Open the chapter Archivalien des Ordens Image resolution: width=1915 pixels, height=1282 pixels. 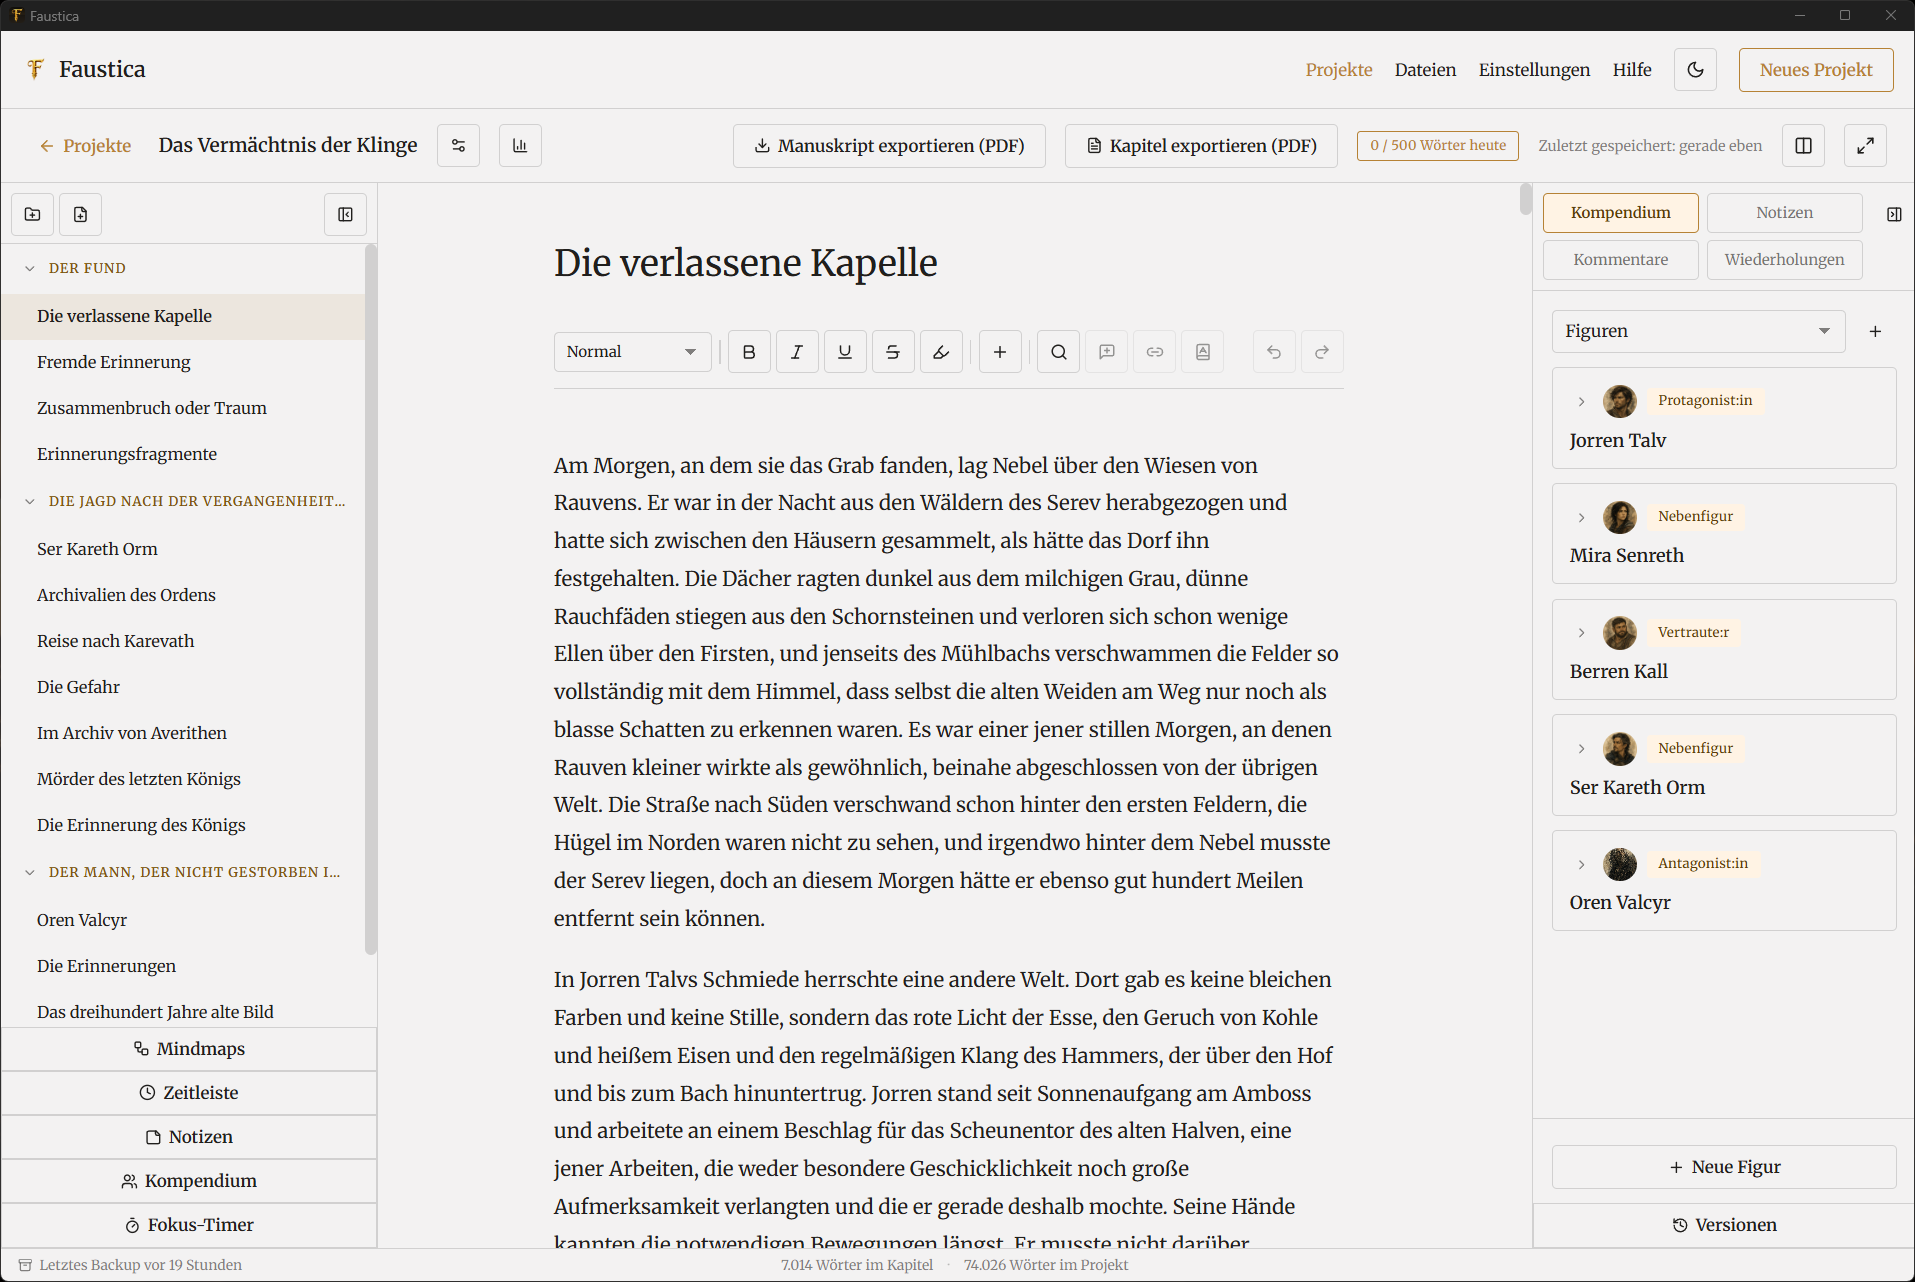[x=183, y=595]
